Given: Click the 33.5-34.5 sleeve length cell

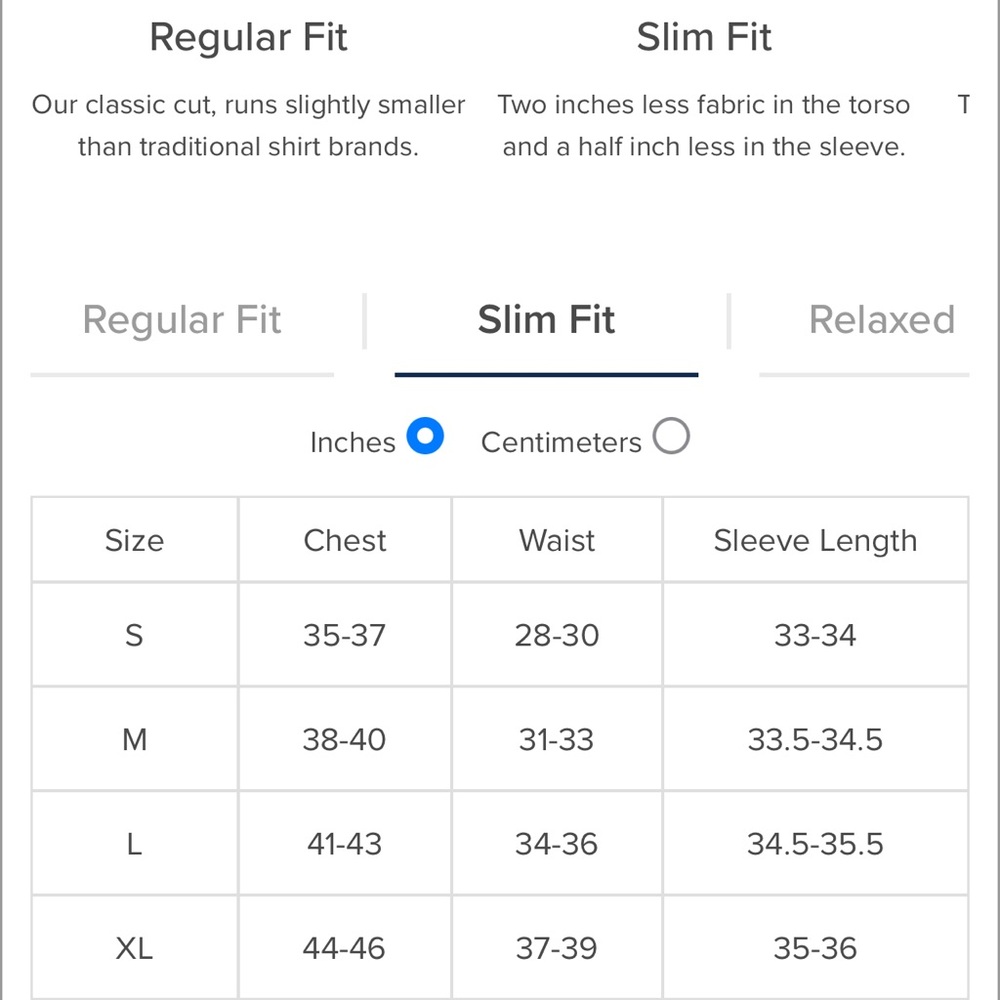Looking at the screenshot, I should [816, 740].
